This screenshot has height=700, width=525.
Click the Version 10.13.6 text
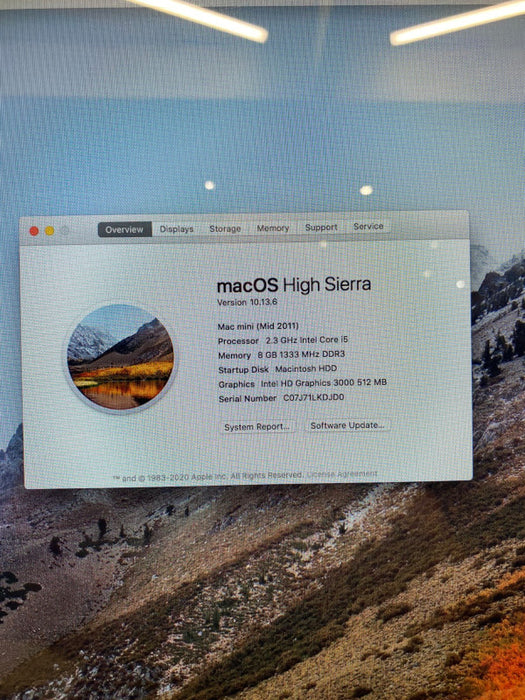point(247,302)
